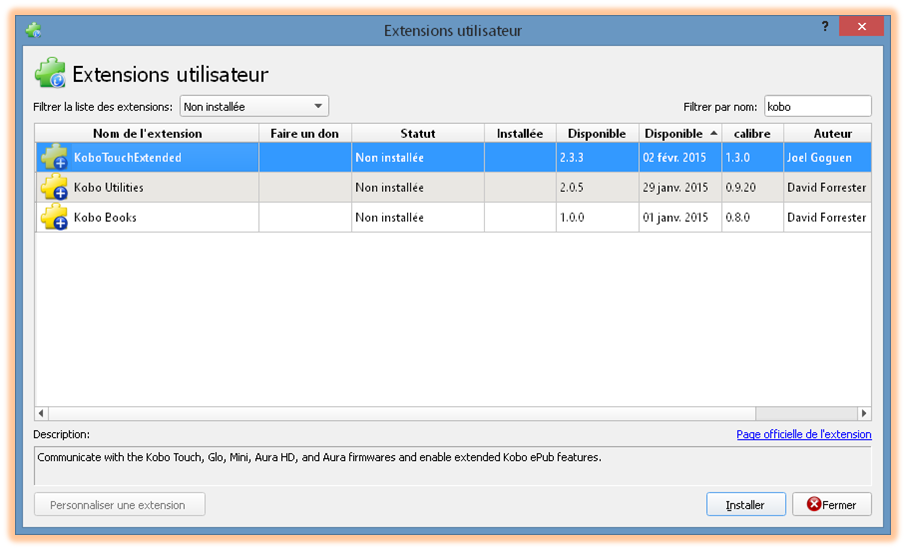Click date 02 févr. 2015 cell
This screenshot has height=550, width=906.
[x=680, y=158]
